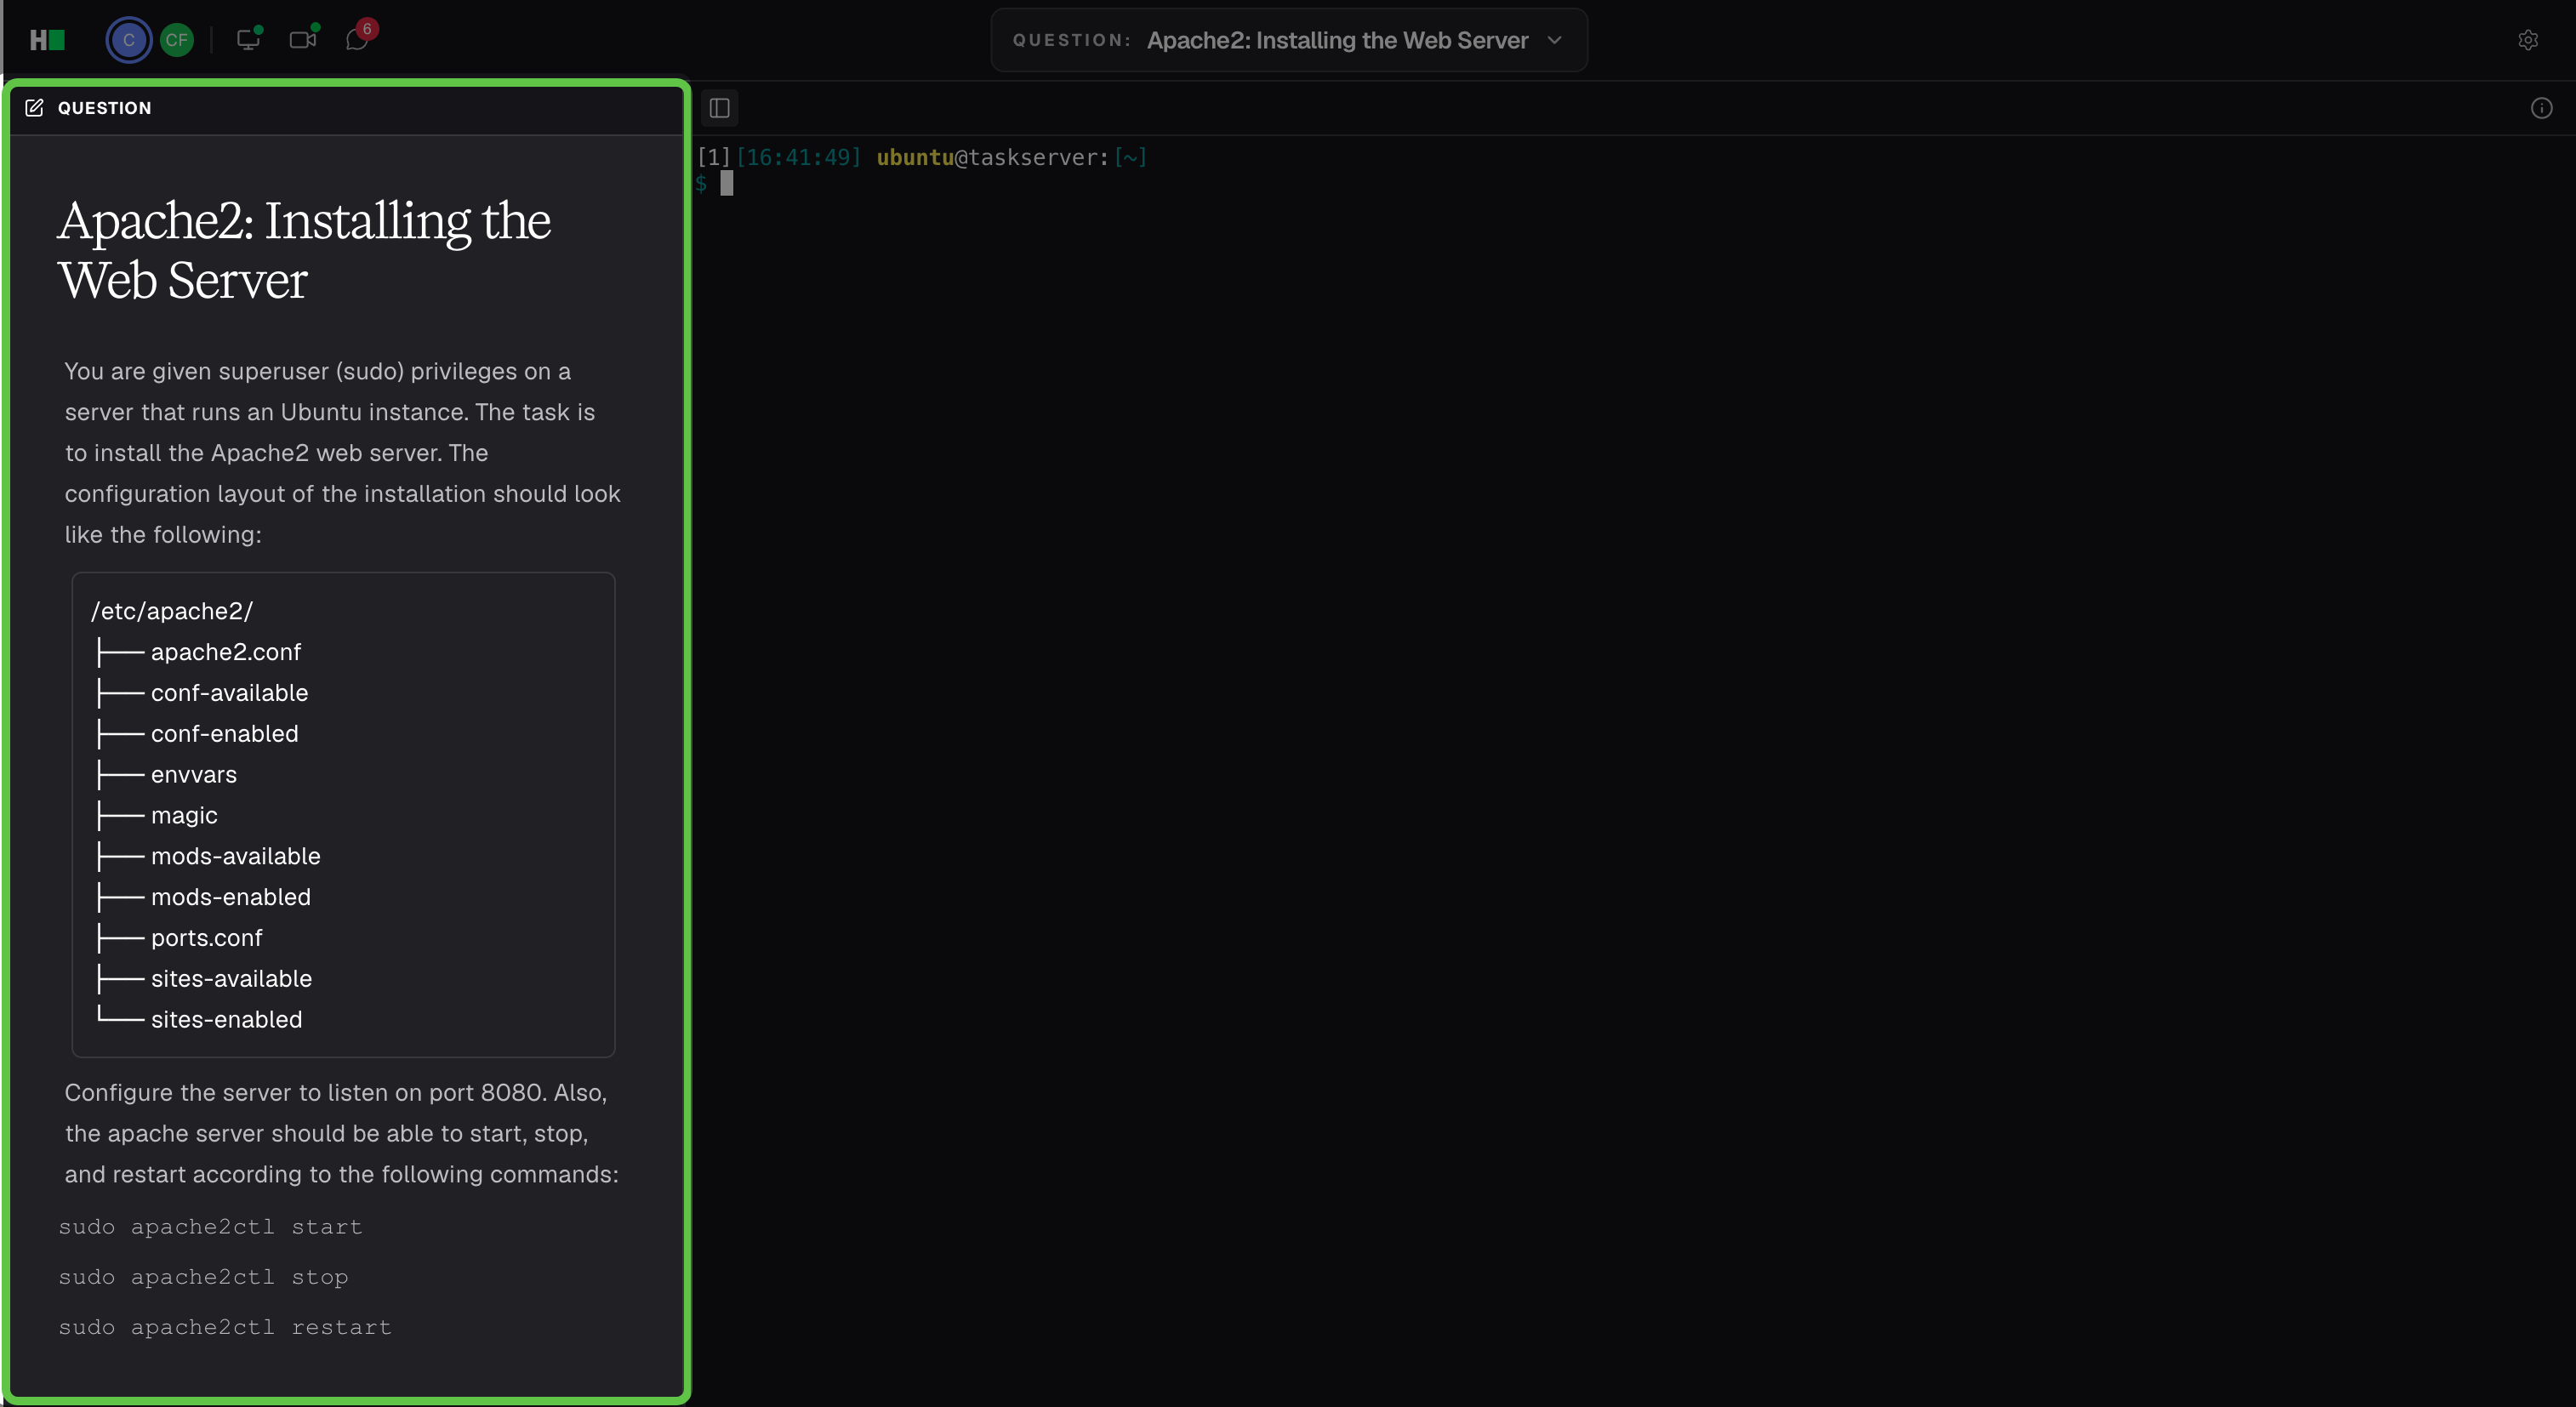Click the HackerRank logo icon
The height and width of the screenshot is (1407, 2576).
[x=47, y=40]
